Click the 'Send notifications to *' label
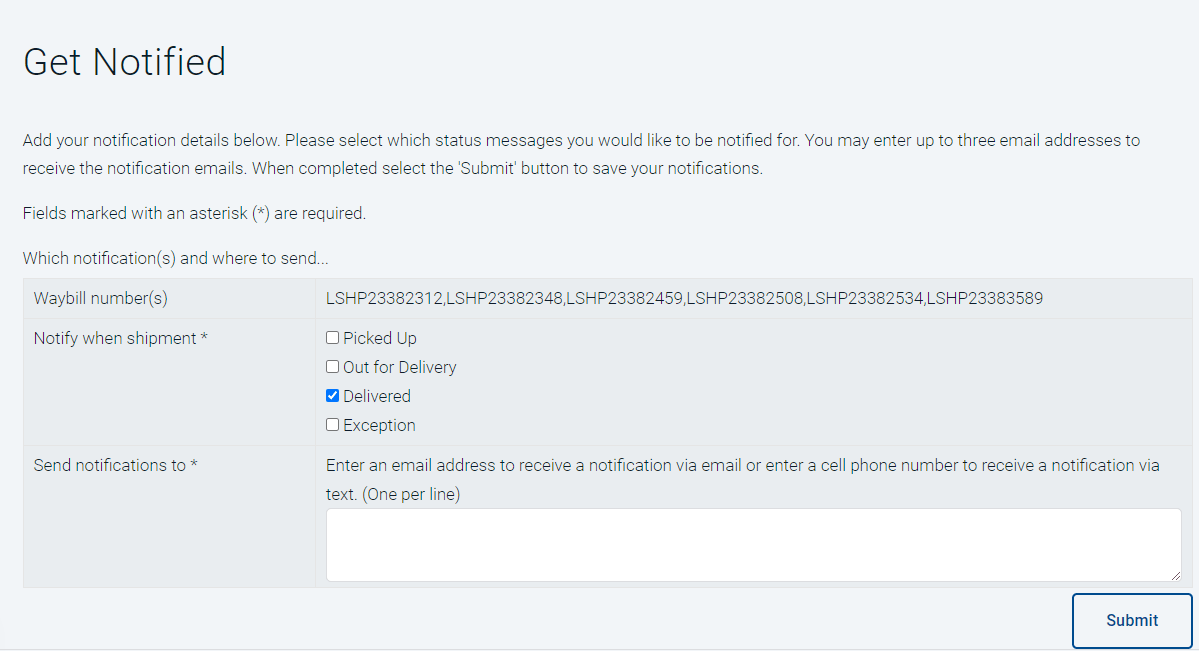Viewport: 1199px width, 651px height. tap(115, 465)
